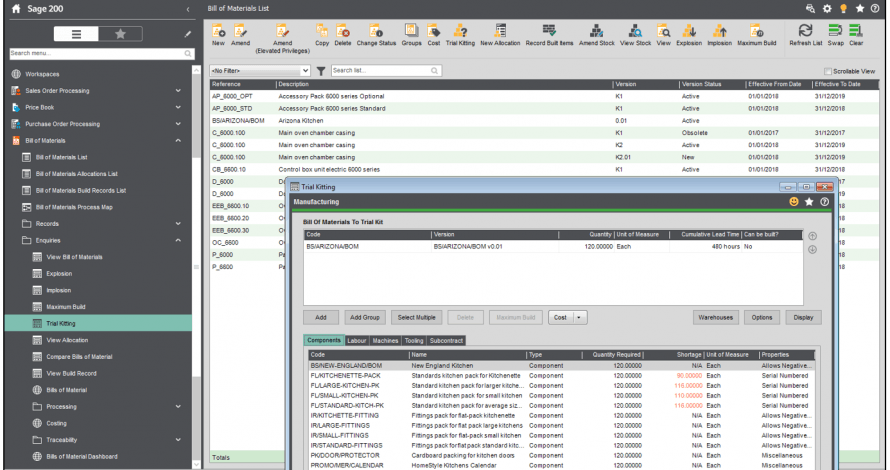890x470 pixels.
Task: Click the lightbulb tips icon
Action: pyautogui.click(x=843, y=9)
